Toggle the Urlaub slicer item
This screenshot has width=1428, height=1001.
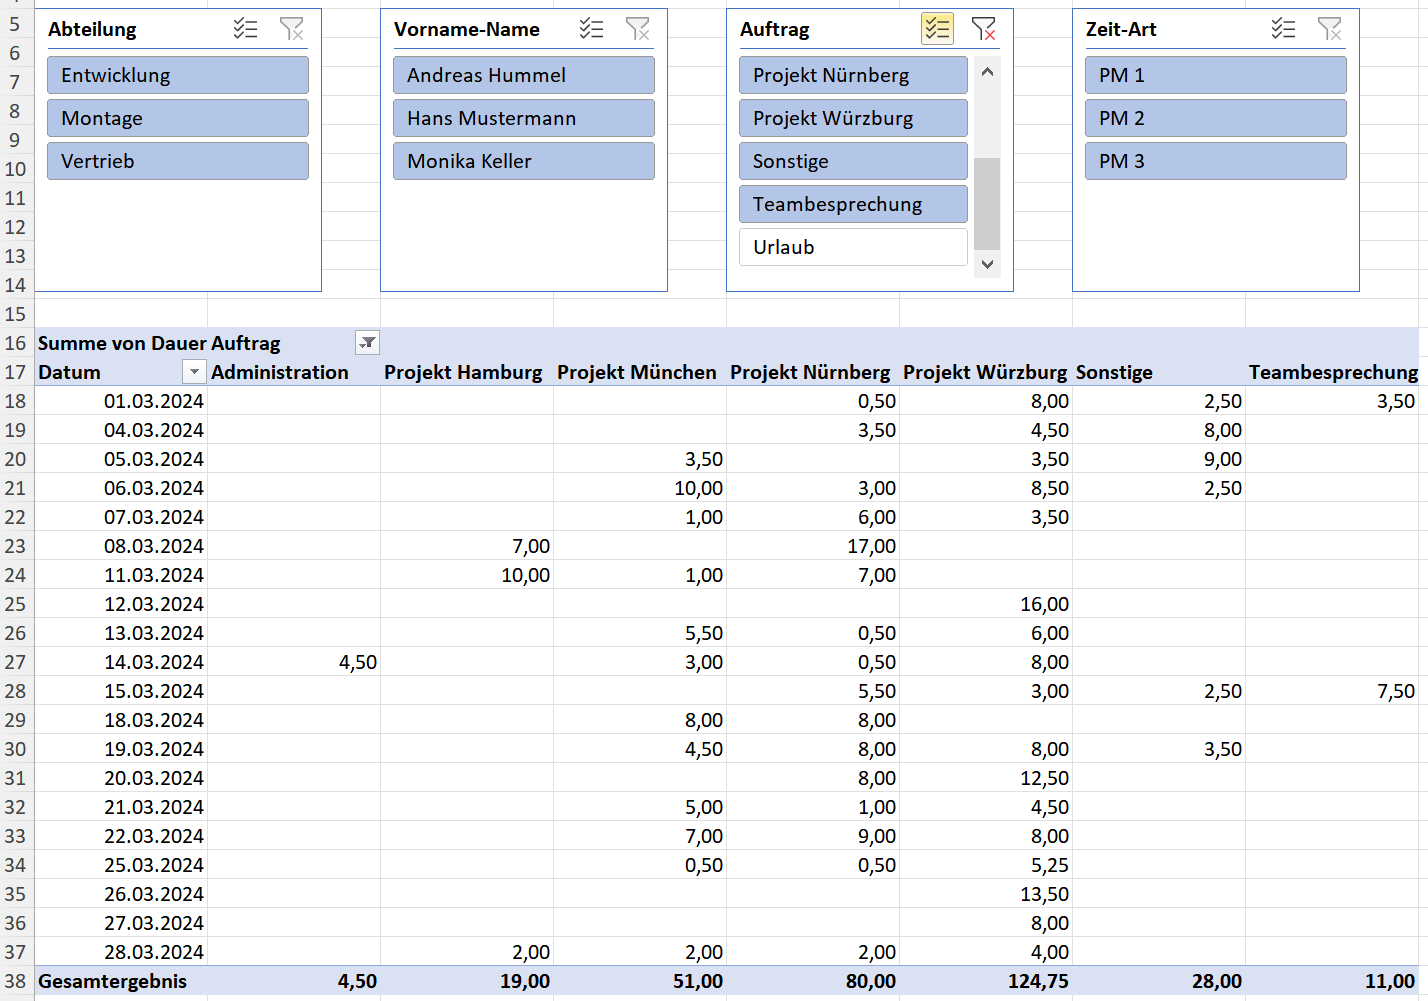853,247
